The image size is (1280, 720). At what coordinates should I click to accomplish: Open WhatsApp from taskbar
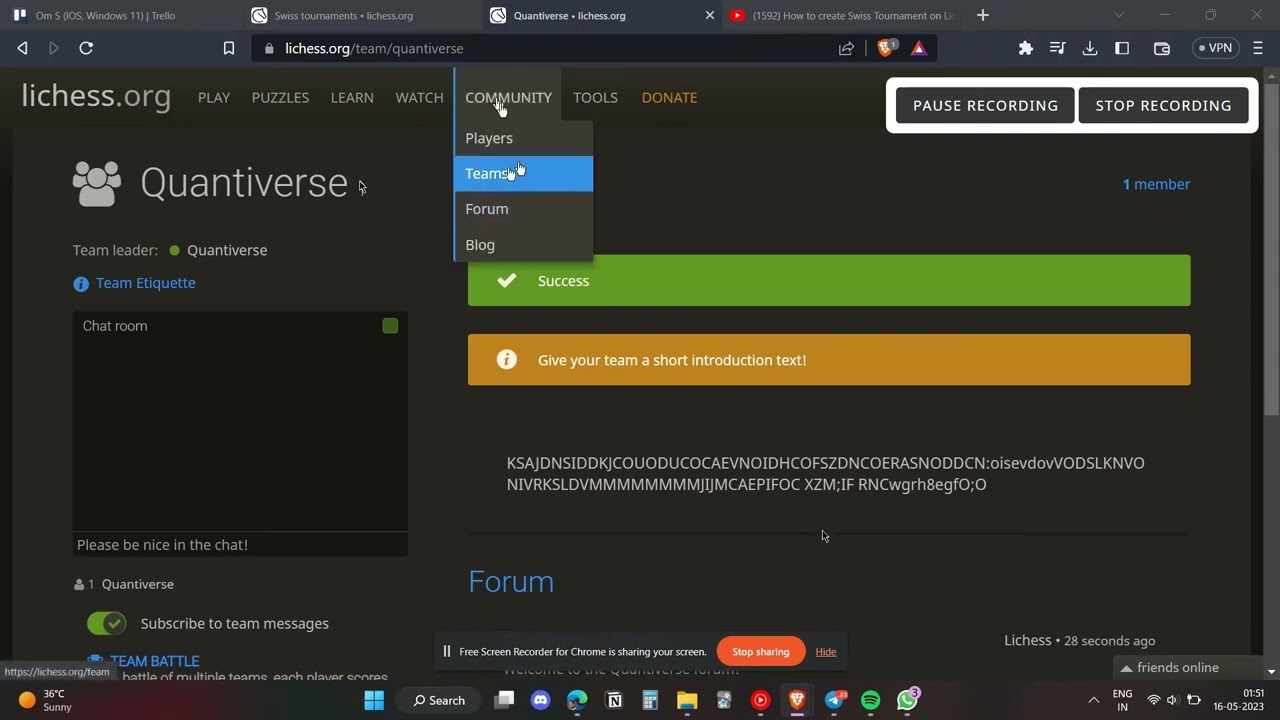(x=907, y=700)
